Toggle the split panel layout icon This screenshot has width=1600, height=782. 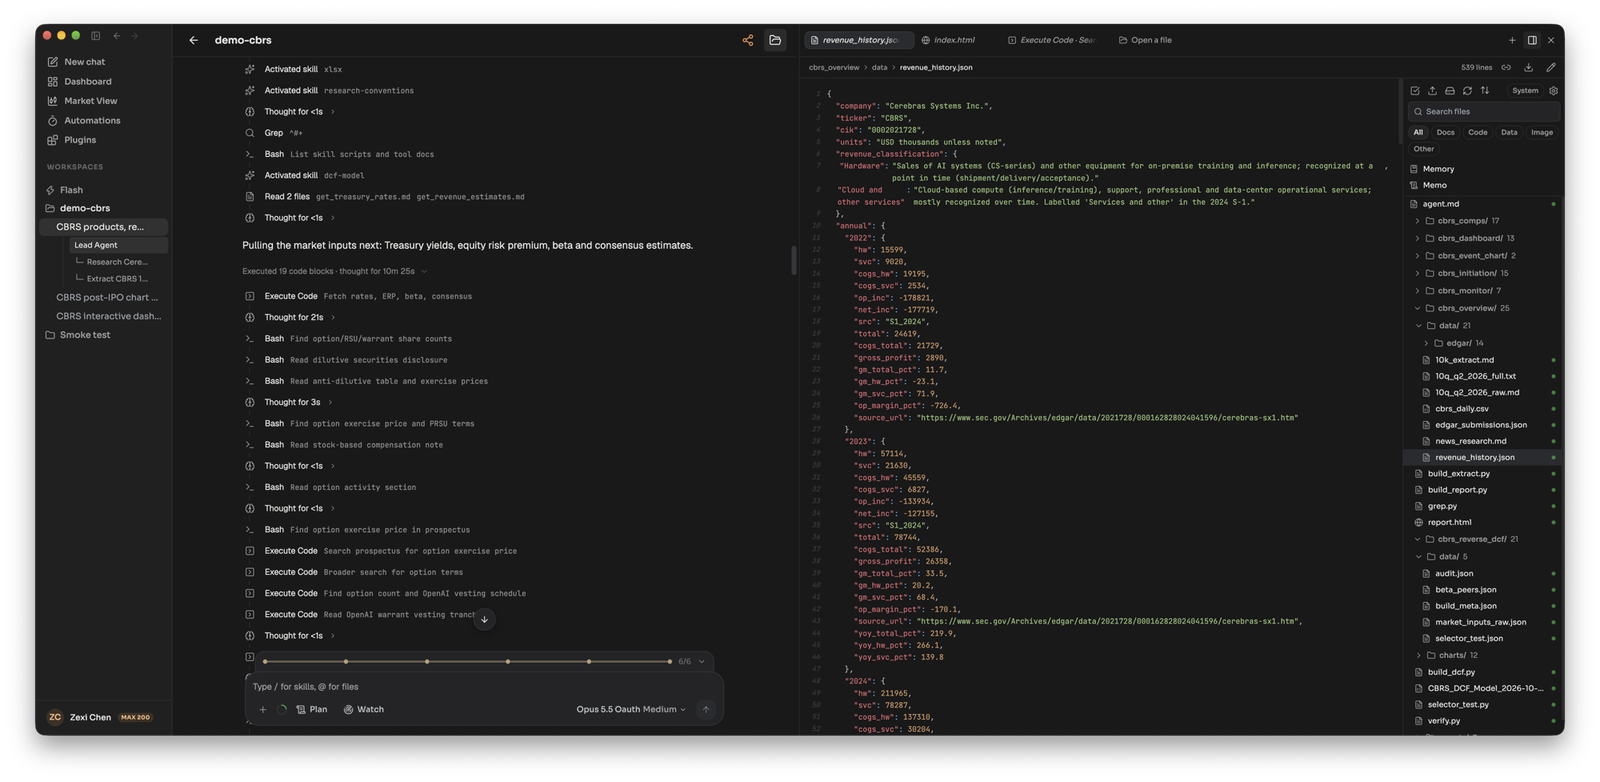[1532, 40]
